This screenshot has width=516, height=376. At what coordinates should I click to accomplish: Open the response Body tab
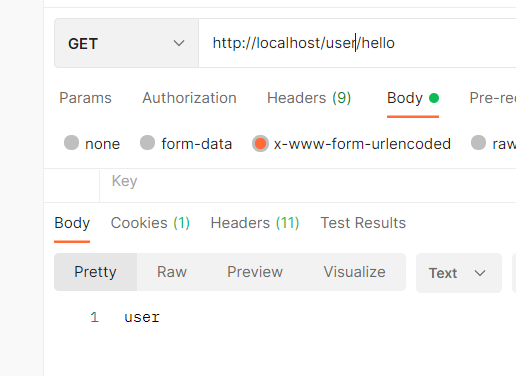[x=72, y=223]
